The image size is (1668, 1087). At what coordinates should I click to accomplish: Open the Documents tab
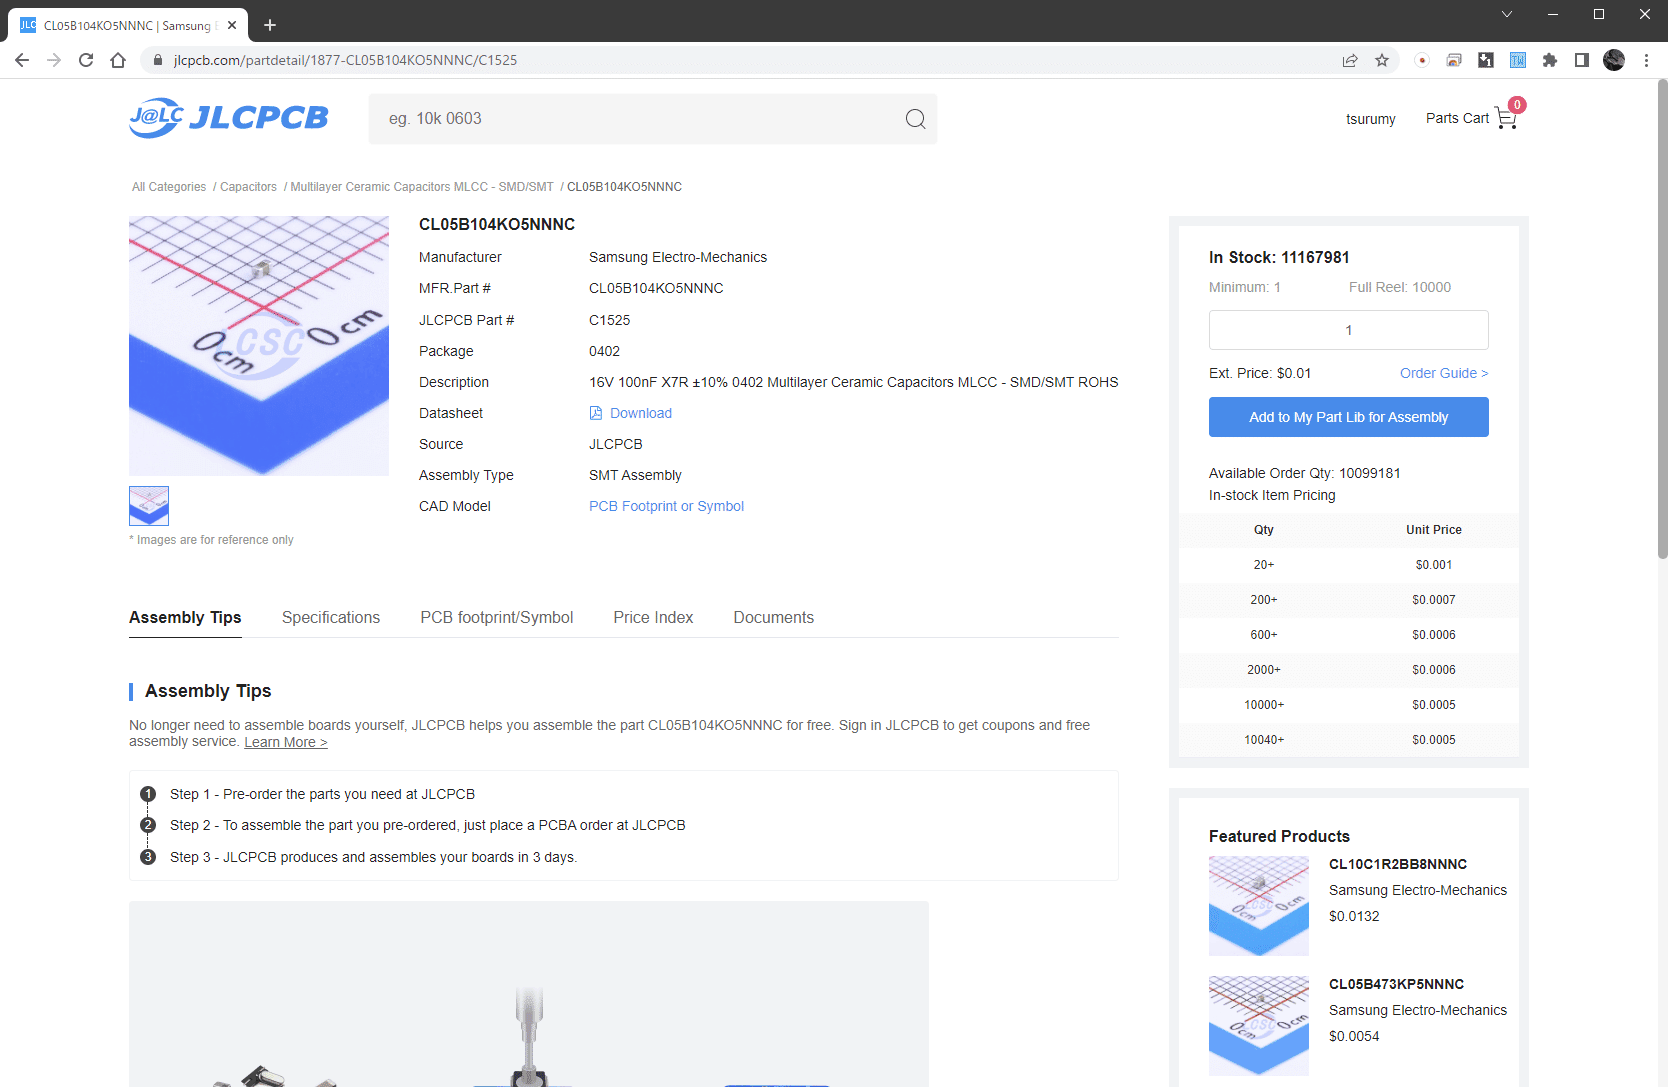[x=774, y=617]
